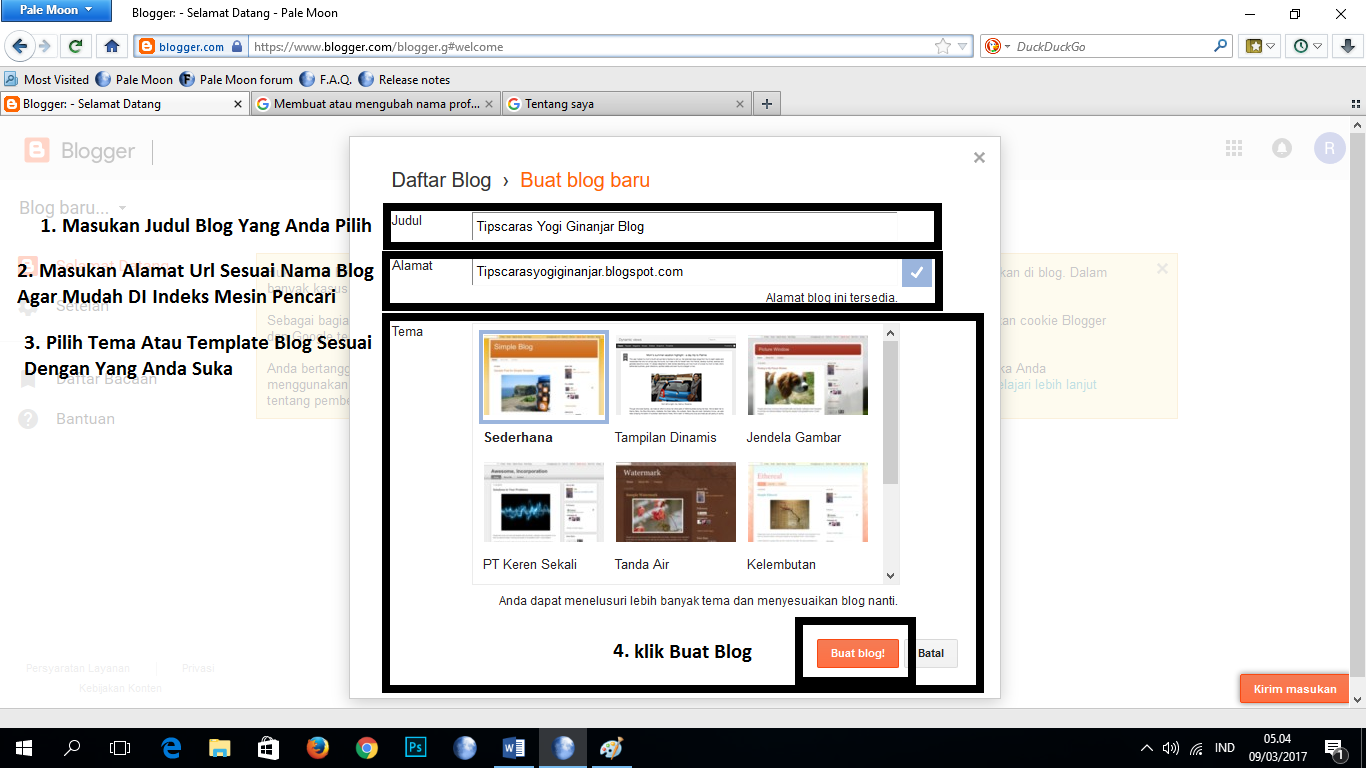Show hidden system tray icons
This screenshot has width=1366, height=768.
(x=1147, y=747)
